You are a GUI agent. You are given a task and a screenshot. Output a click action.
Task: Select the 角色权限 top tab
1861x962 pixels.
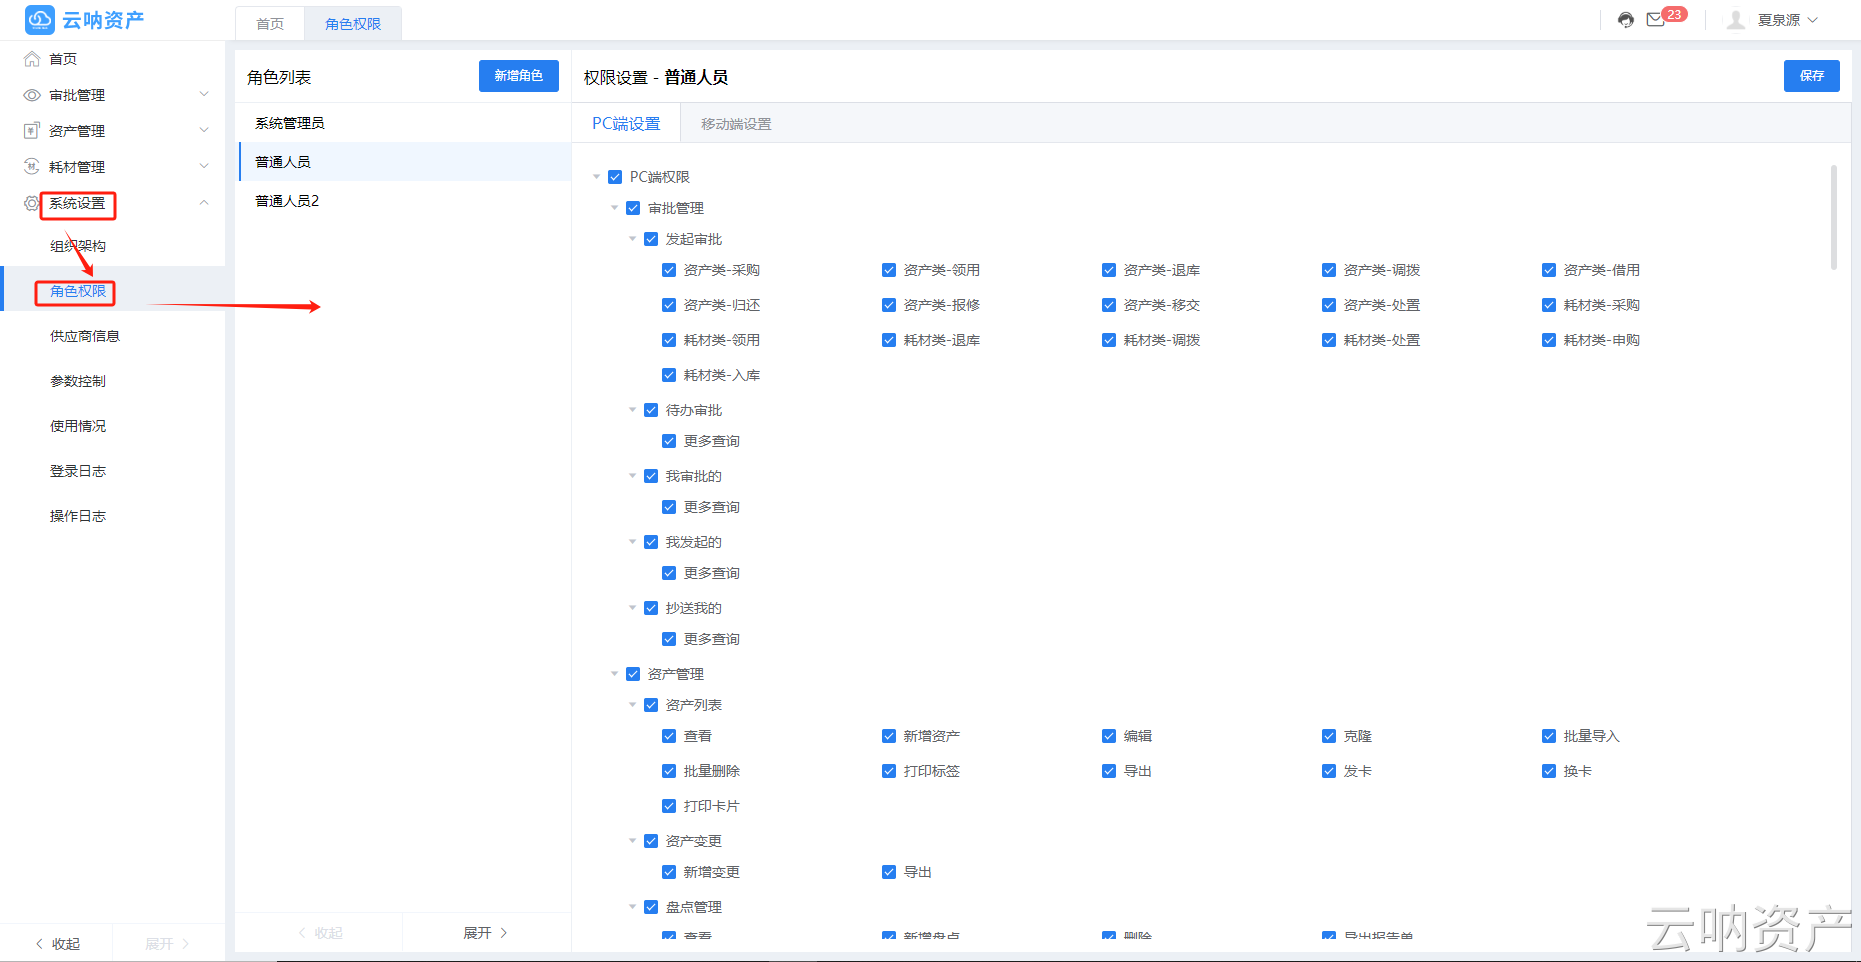coord(353,24)
